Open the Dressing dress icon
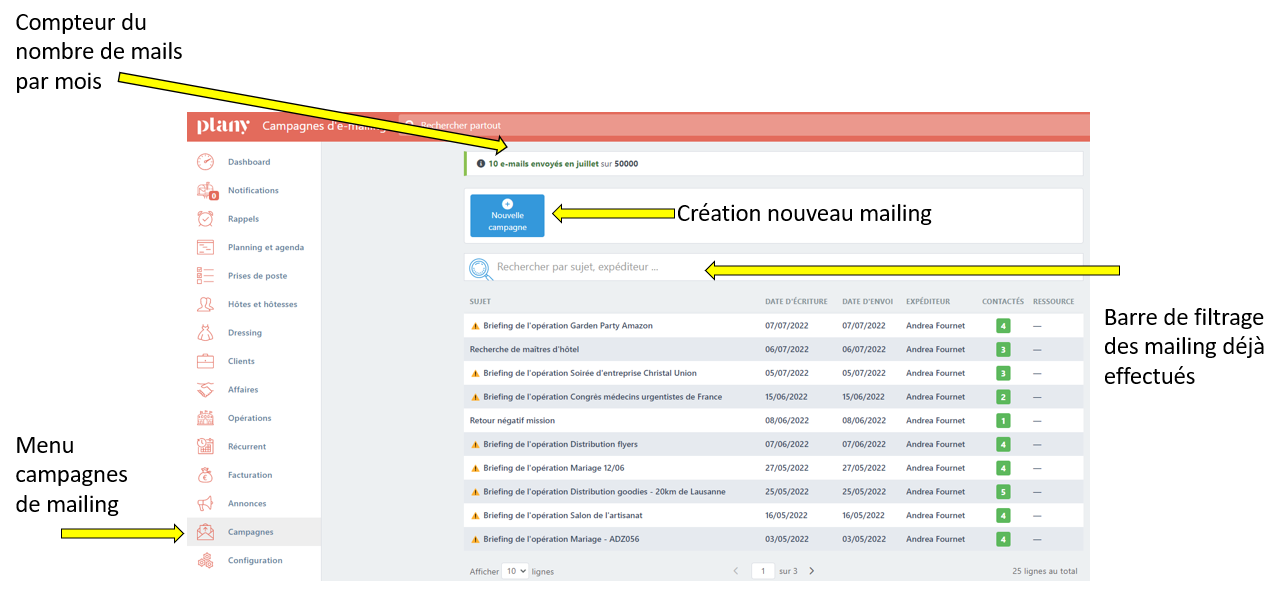 tap(205, 333)
